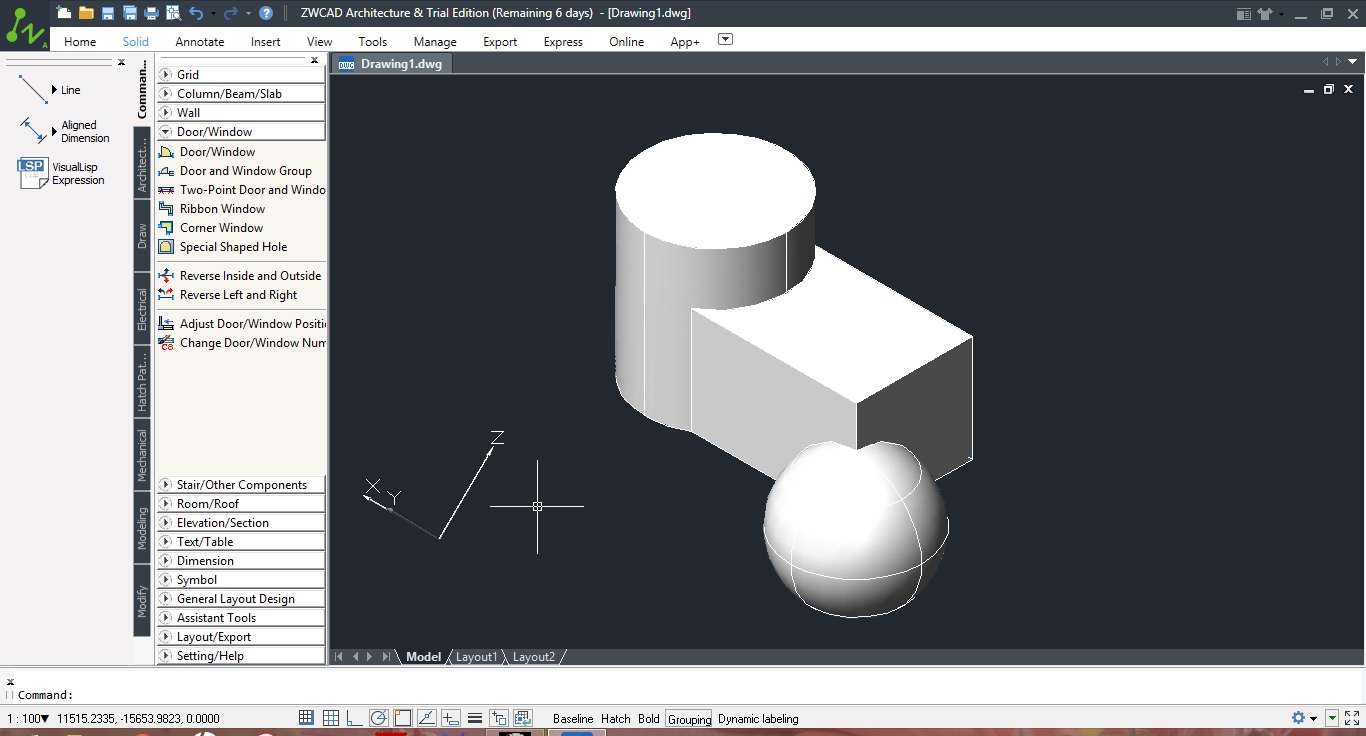Open the green dropdown arrow in status bar
Viewport: 1366px width, 736px height.
click(1332, 718)
